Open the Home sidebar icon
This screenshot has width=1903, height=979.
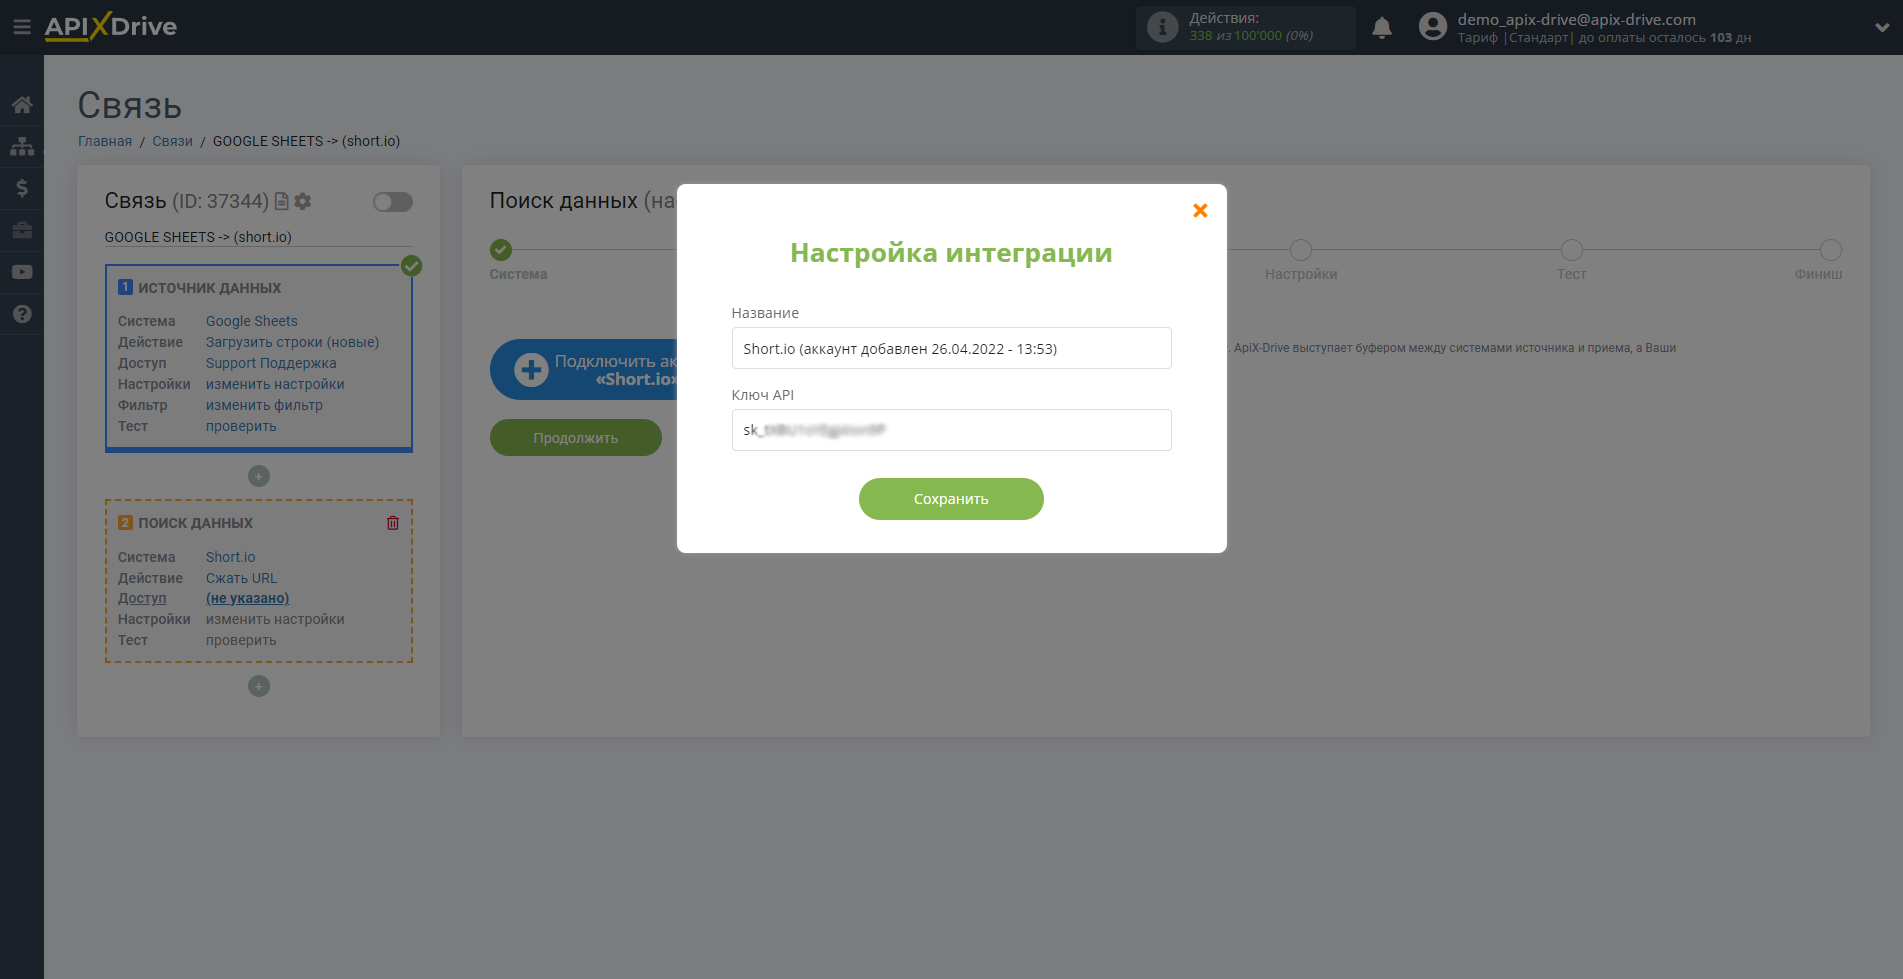22,104
